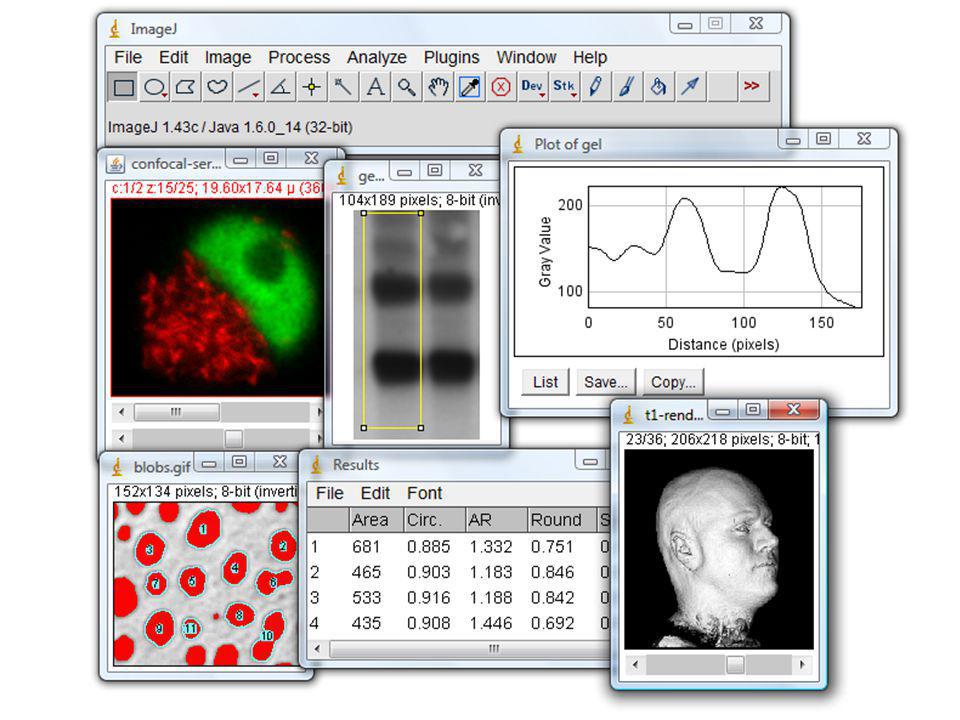Image resolution: width=960 pixels, height=720 pixels.
Task: Open the File menu in Results window
Action: (329, 493)
